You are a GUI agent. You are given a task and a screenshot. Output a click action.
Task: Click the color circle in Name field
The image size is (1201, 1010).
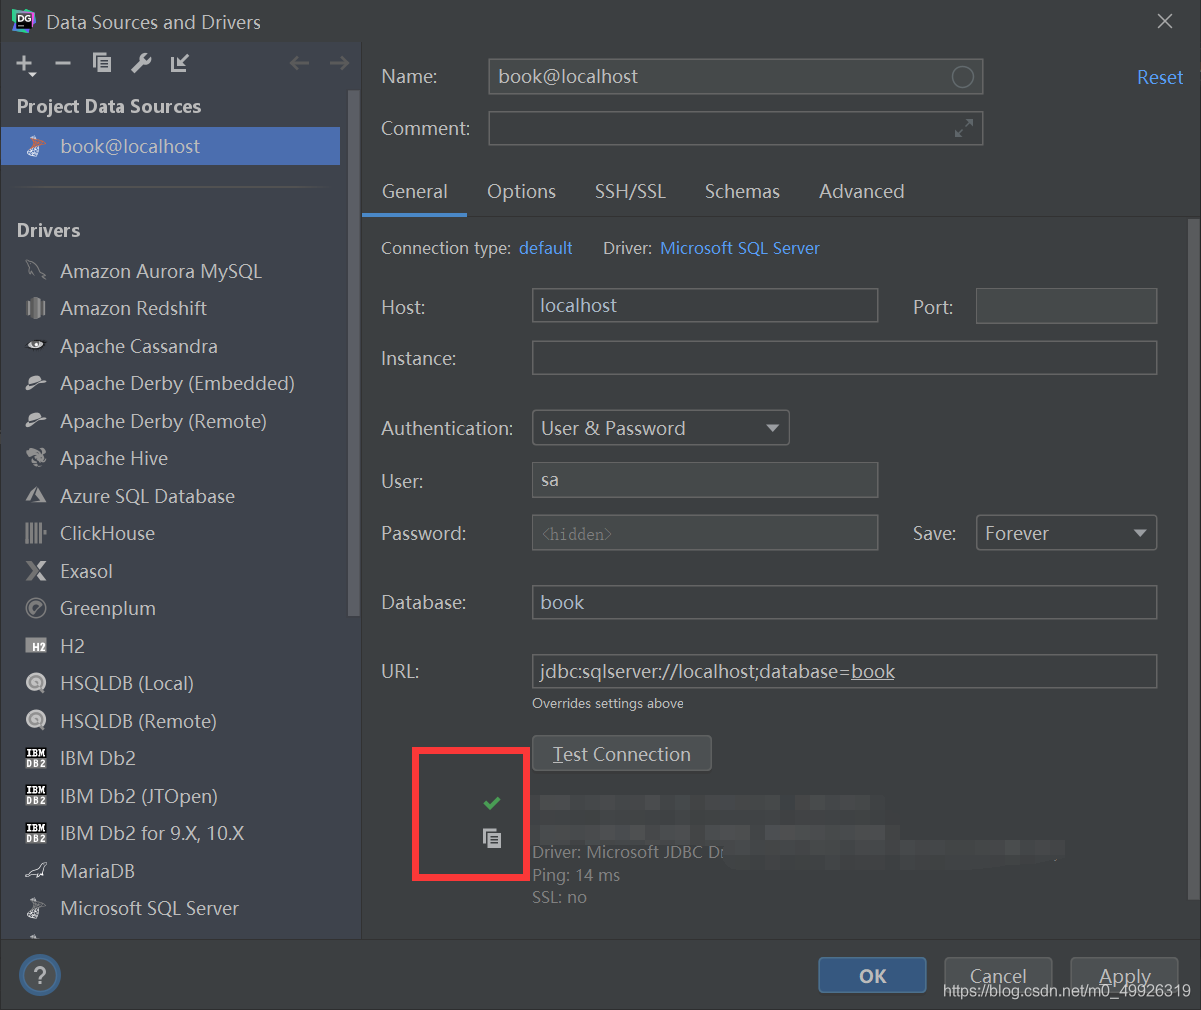click(962, 77)
